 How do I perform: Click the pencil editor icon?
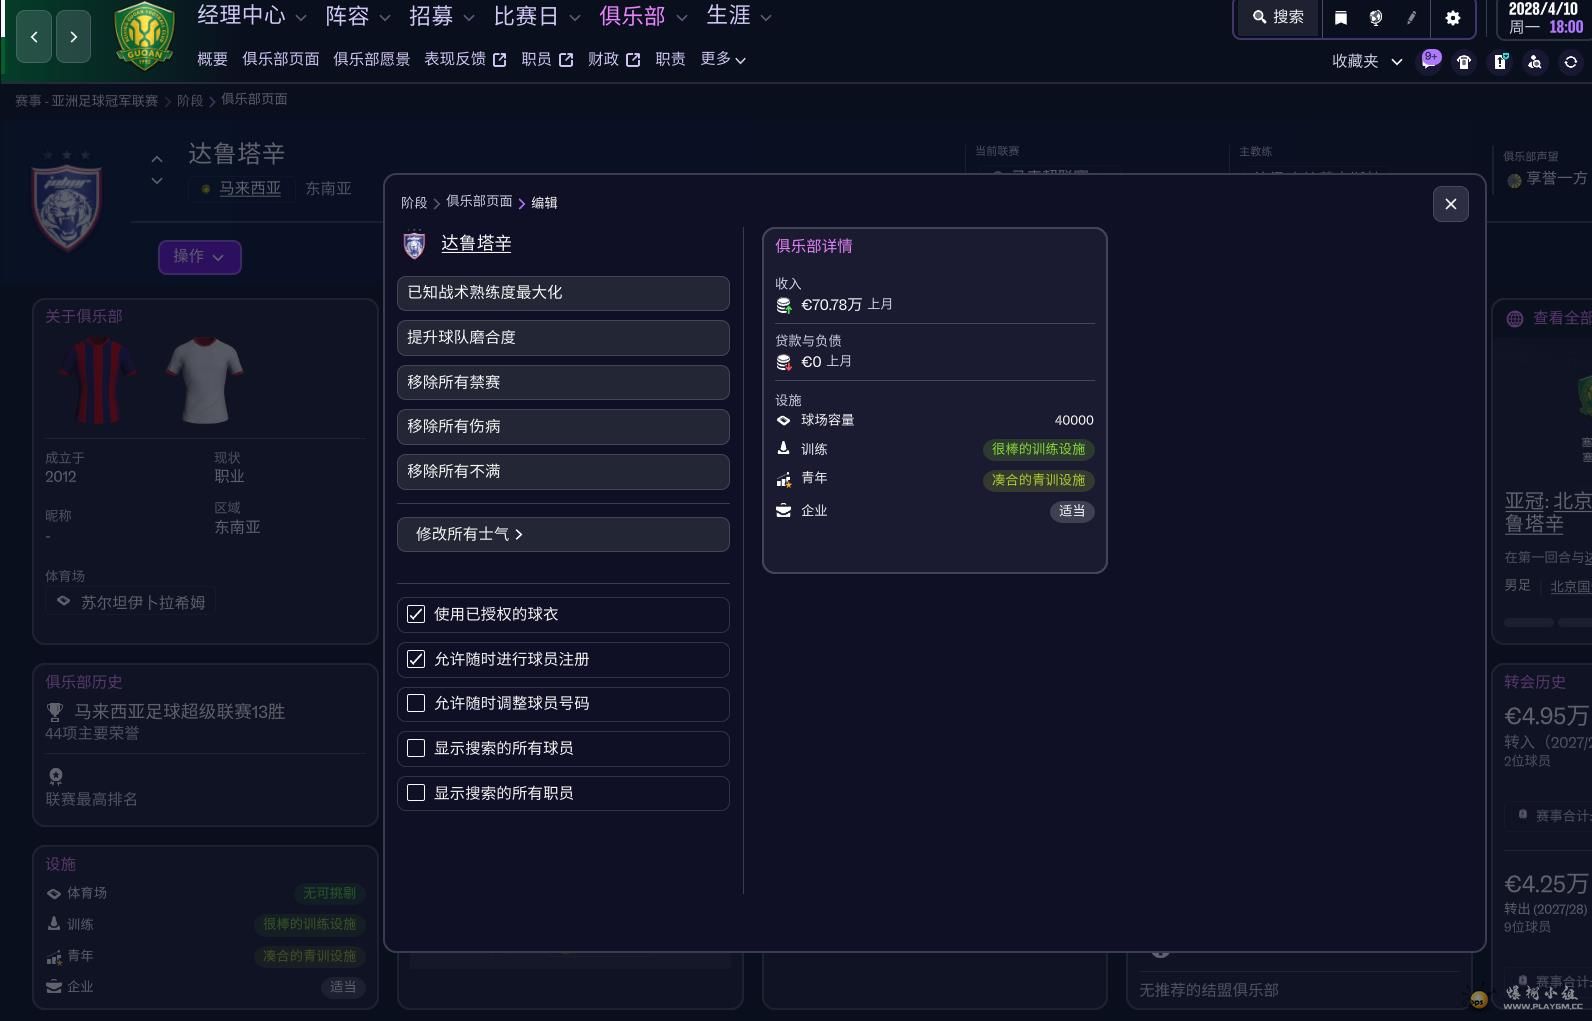pos(1411,18)
